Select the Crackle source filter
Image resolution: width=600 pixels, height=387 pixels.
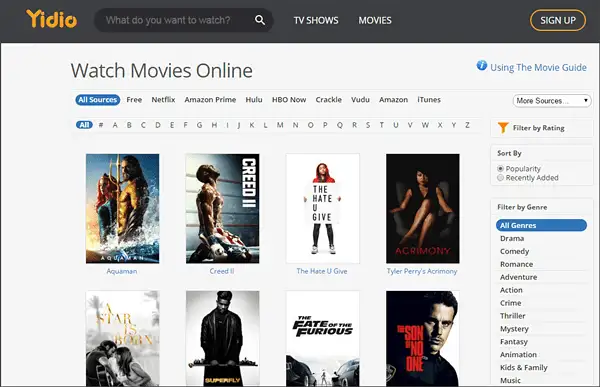click(x=328, y=100)
